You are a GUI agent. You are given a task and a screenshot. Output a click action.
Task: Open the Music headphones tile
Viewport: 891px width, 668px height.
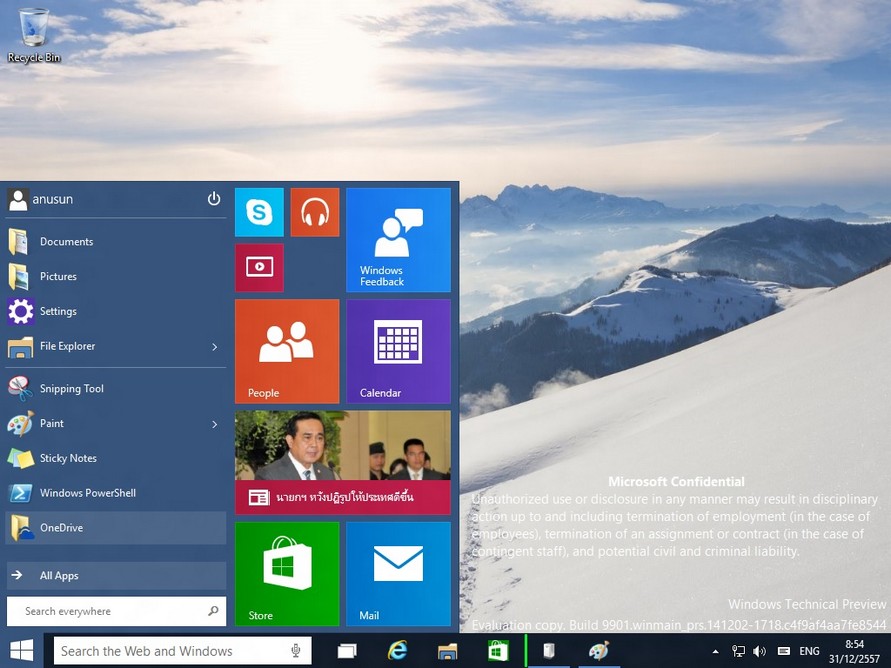tap(315, 212)
